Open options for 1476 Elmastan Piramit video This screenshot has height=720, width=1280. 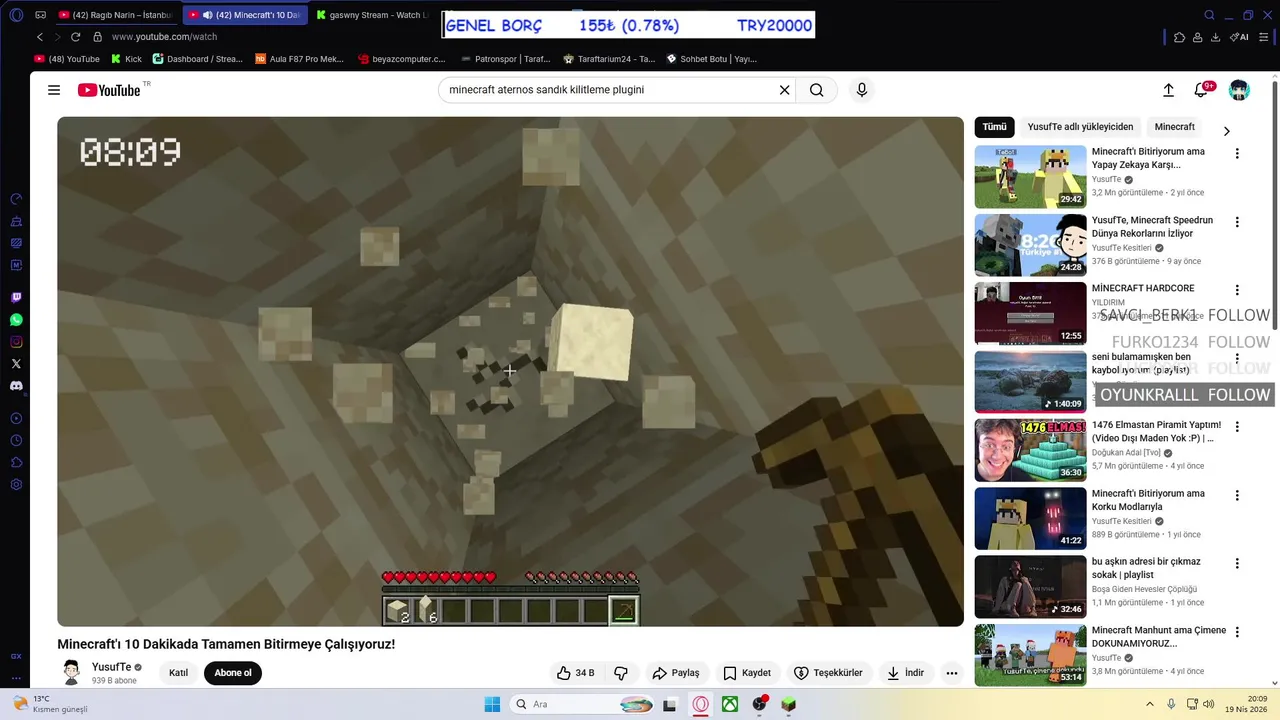1237,427
